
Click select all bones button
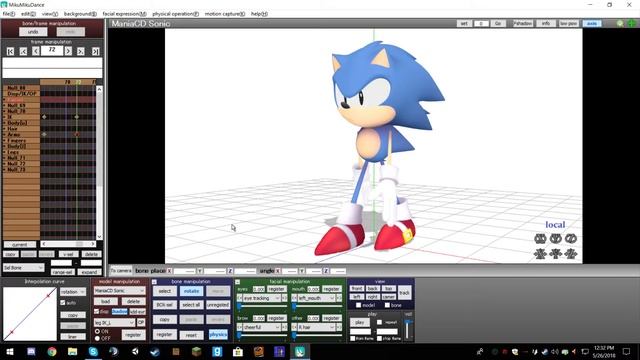tap(191, 305)
